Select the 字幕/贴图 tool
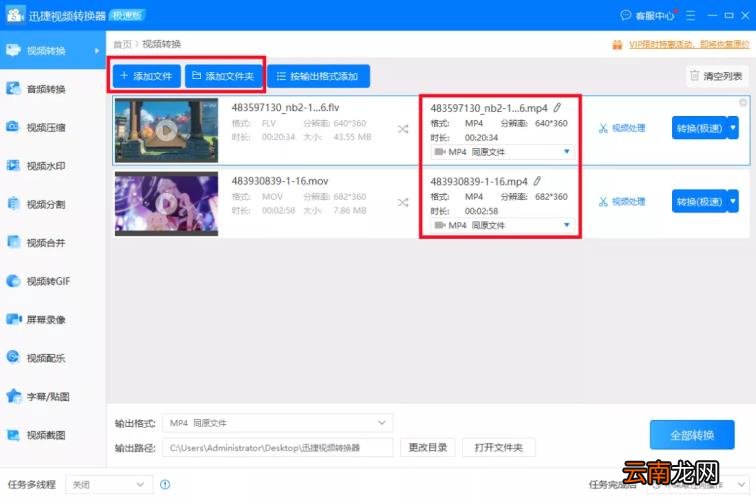The image size is (756, 501). [x=53, y=396]
